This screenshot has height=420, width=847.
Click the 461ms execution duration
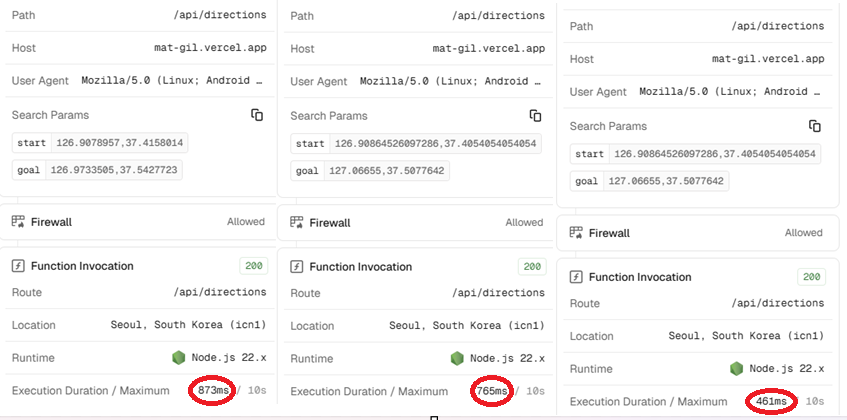pyautogui.click(x=771, y=402)
